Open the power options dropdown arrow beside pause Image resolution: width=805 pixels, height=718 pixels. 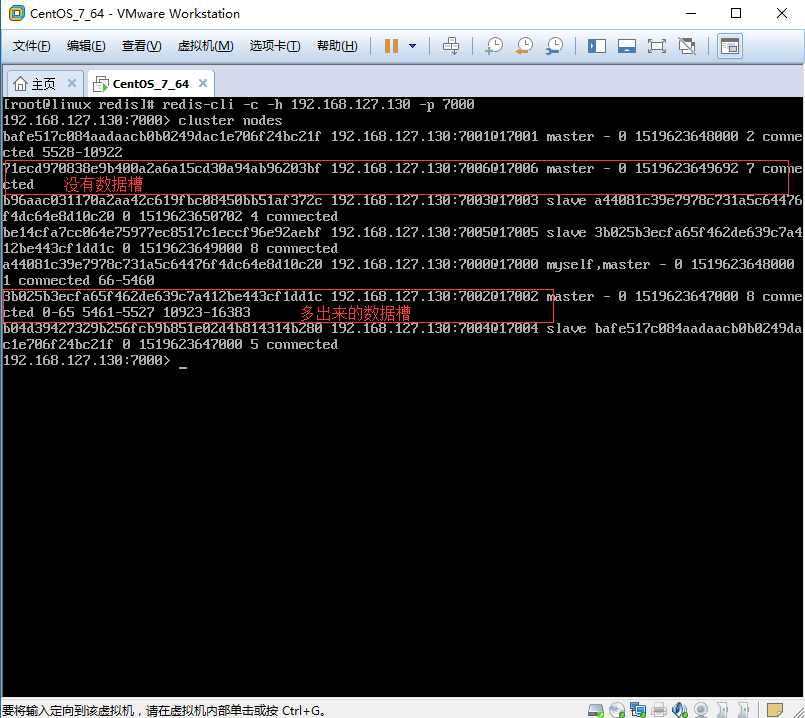click(412, 46)
